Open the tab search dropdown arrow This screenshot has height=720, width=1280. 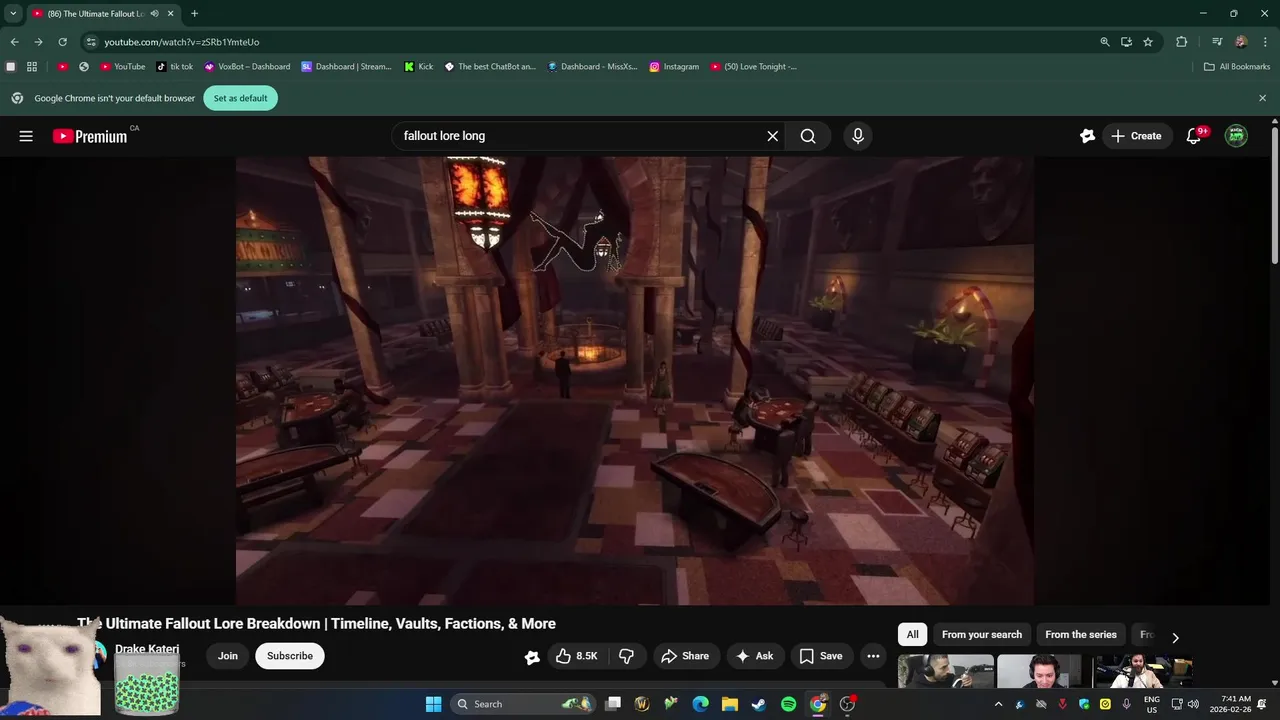pos(13,14)
